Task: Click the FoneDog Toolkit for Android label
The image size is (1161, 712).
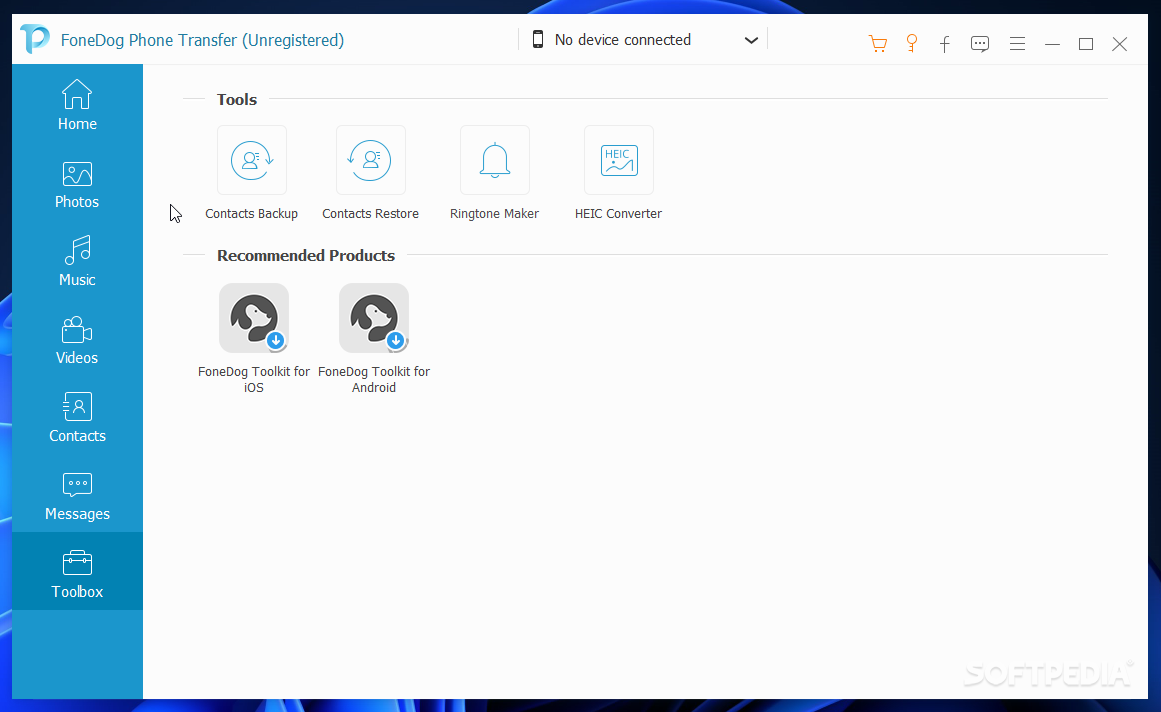Action: [374, 379]
